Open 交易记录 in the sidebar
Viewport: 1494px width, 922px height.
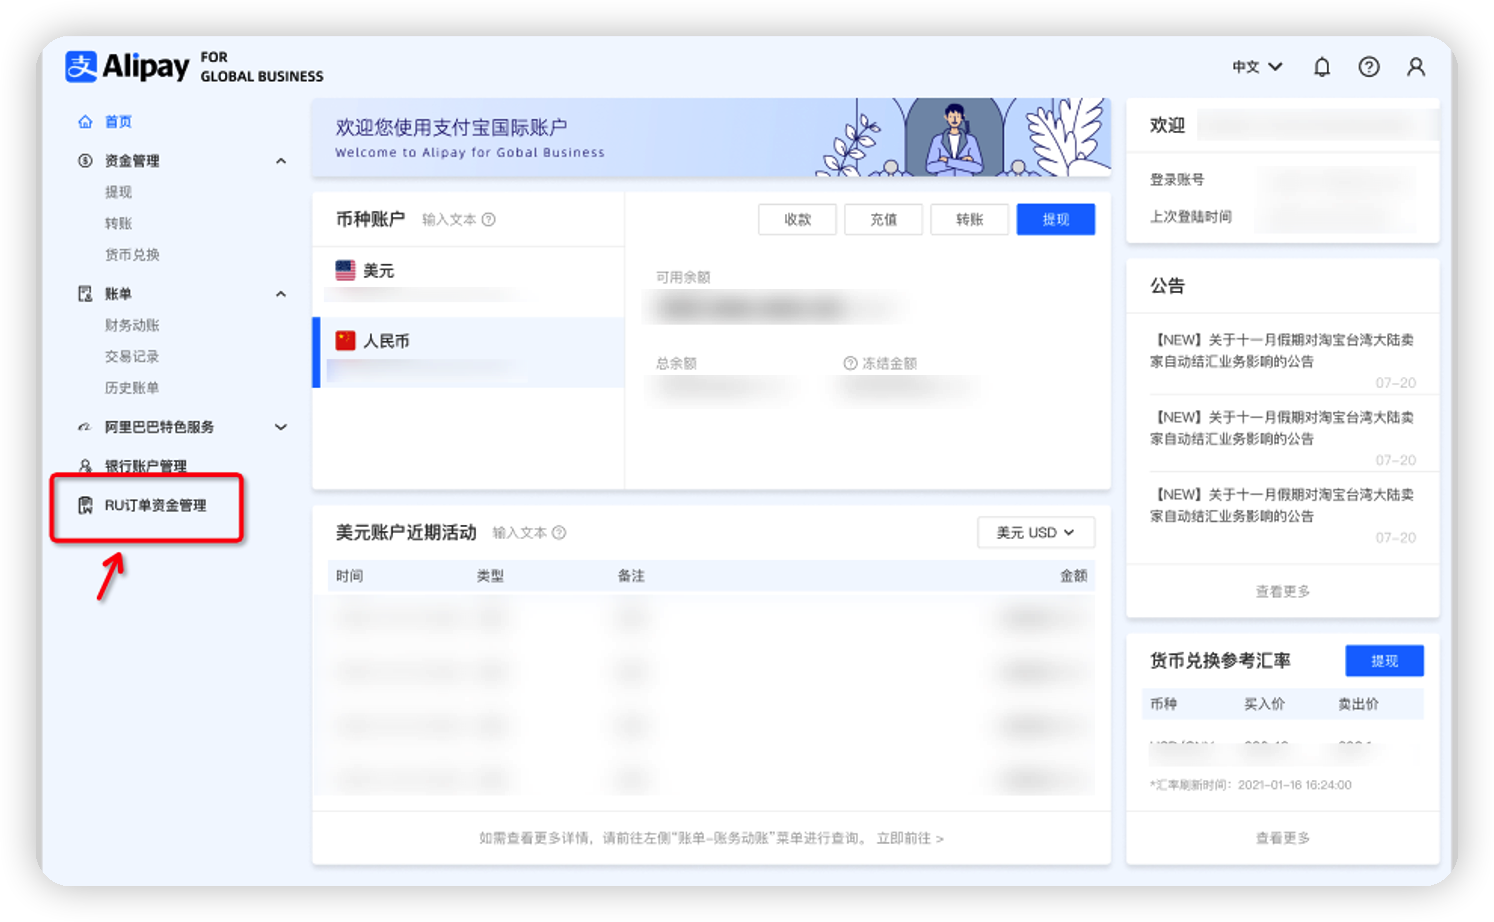pos(132,356)
